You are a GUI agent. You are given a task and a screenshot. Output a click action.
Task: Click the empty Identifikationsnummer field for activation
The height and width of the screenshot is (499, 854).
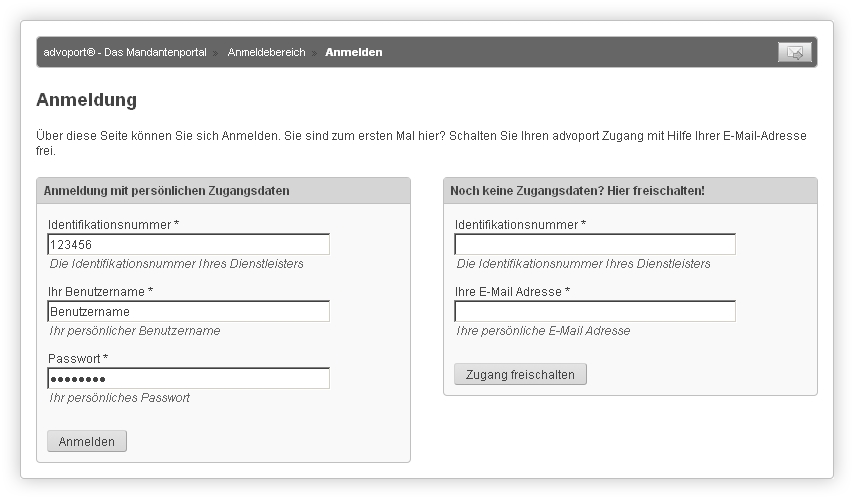click(x=595, y=245)
